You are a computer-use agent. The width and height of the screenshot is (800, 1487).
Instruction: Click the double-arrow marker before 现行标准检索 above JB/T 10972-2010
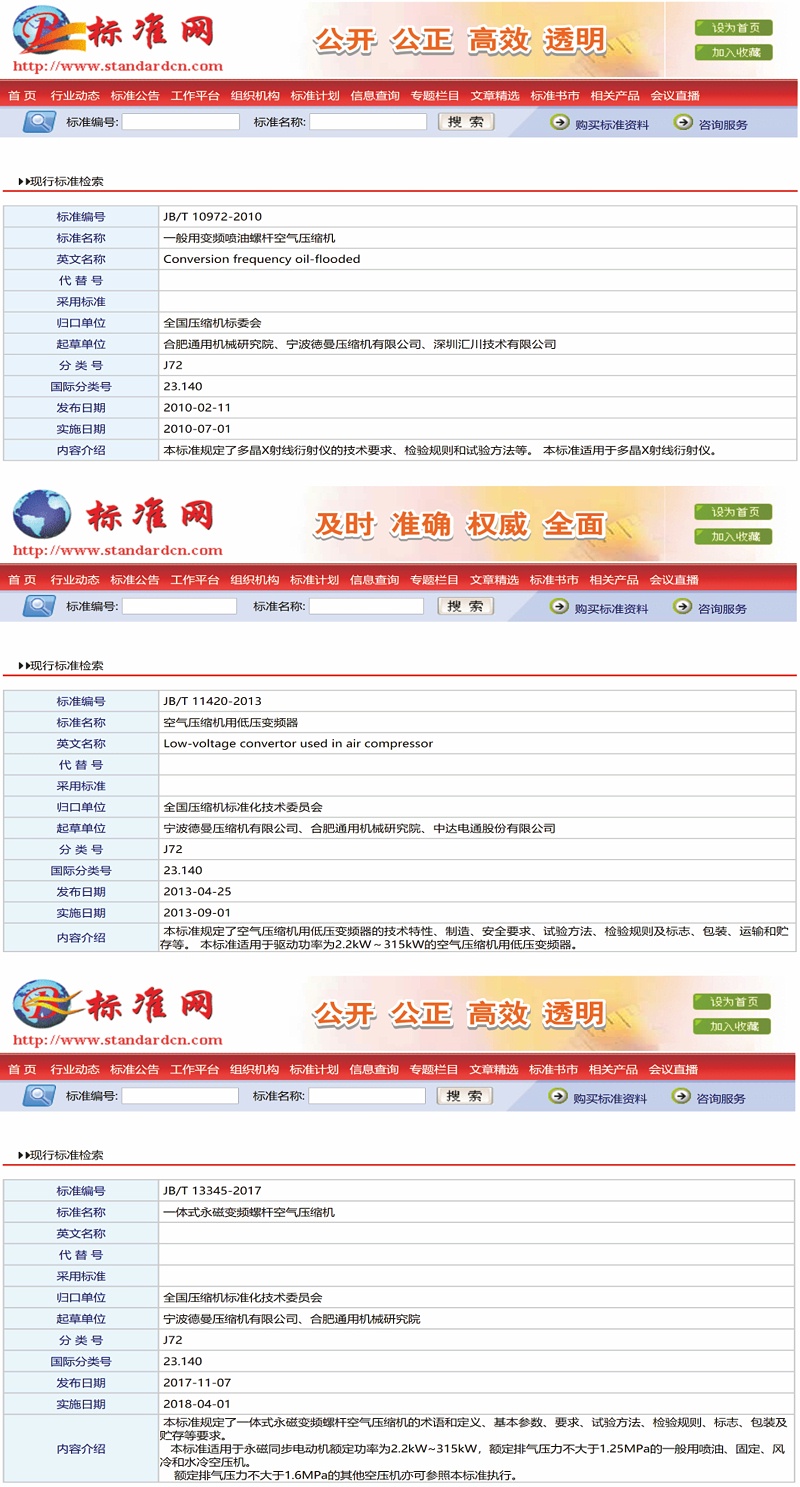click(x=24, y=182)
